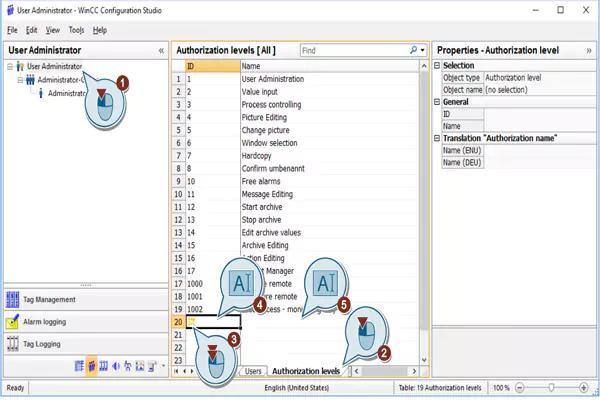
Task: Open the Edit menu
Action: 31,30
